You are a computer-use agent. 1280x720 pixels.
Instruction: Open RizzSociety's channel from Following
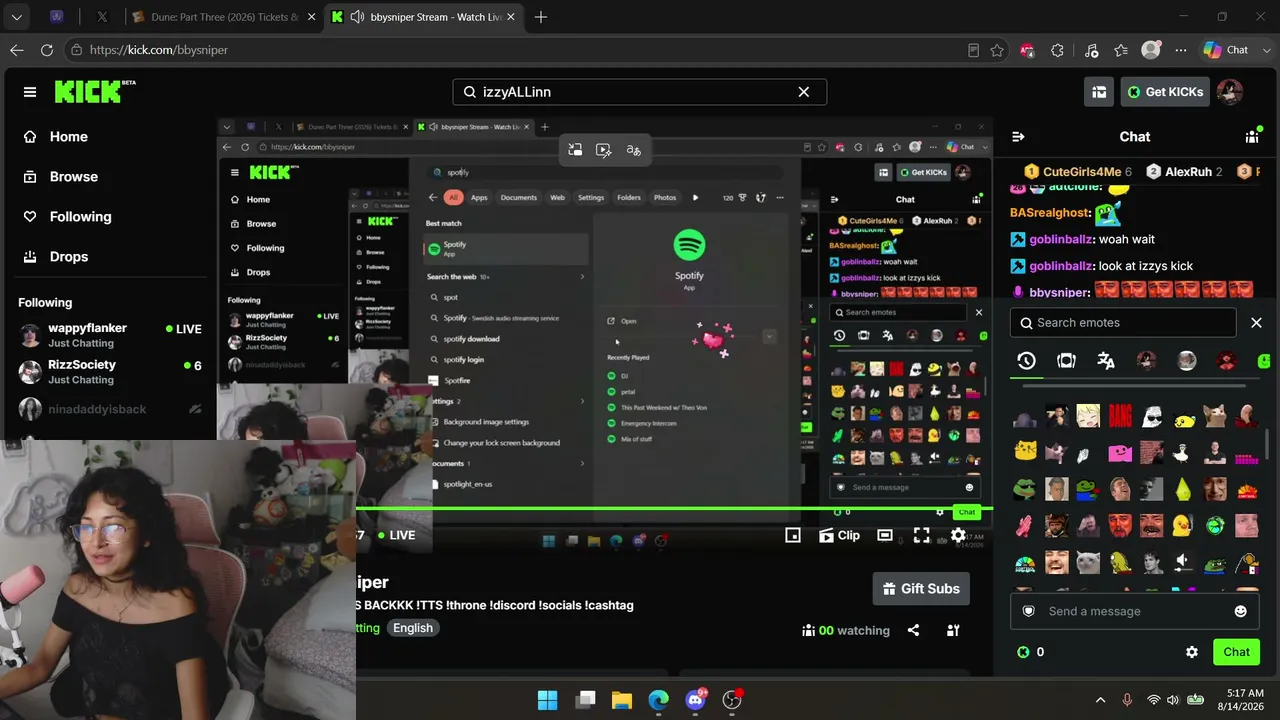tap(110, 371)
